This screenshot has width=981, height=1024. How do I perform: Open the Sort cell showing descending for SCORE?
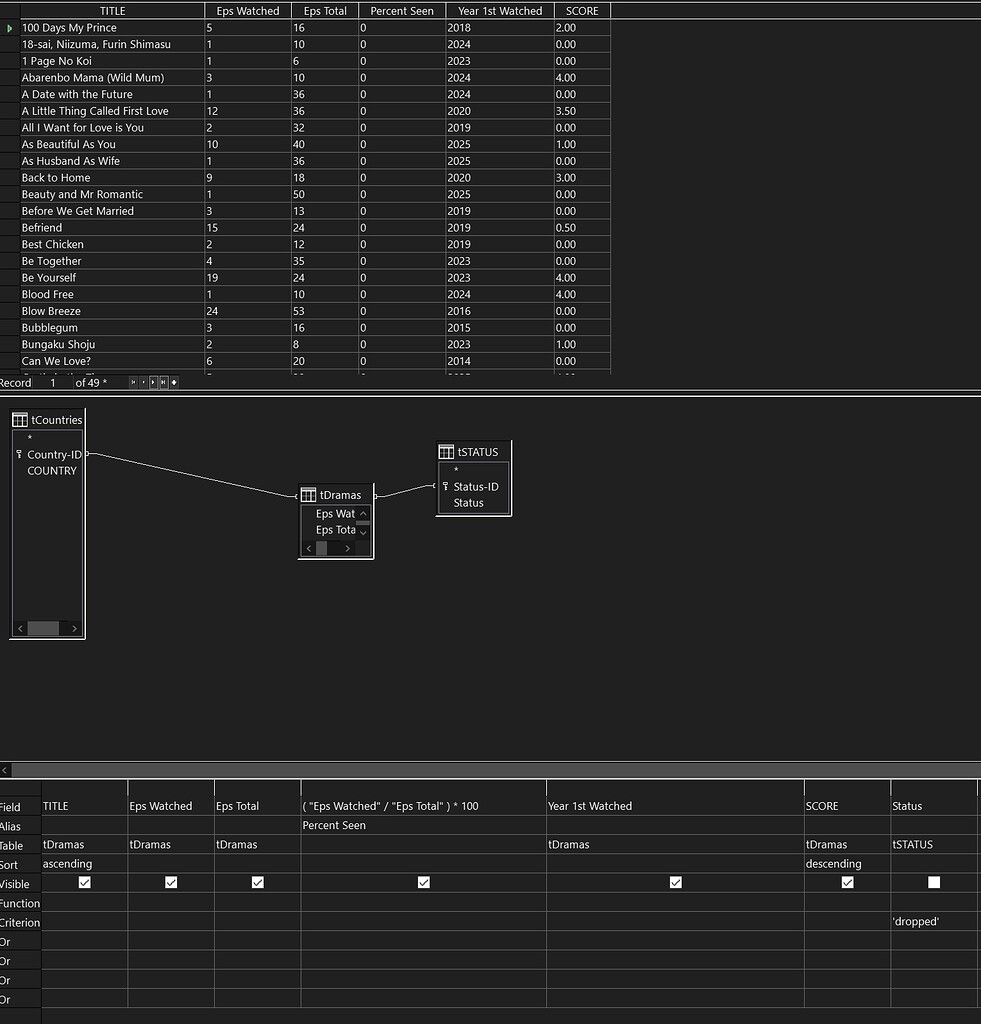(x=847, y=864)
